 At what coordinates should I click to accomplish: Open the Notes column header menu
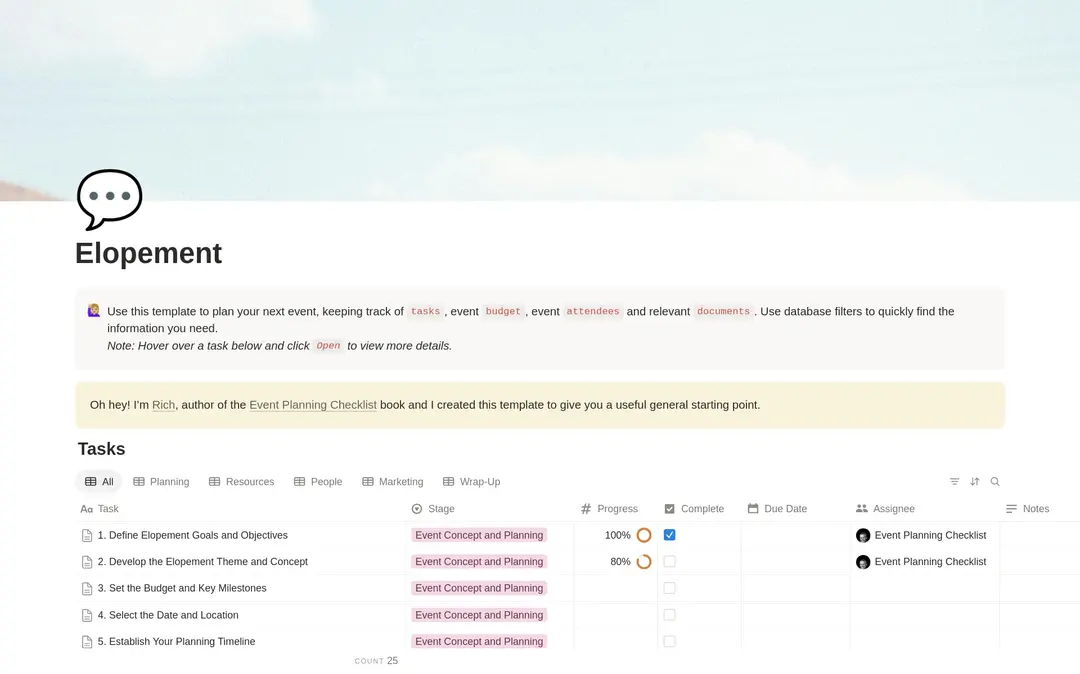point(1028,509)
